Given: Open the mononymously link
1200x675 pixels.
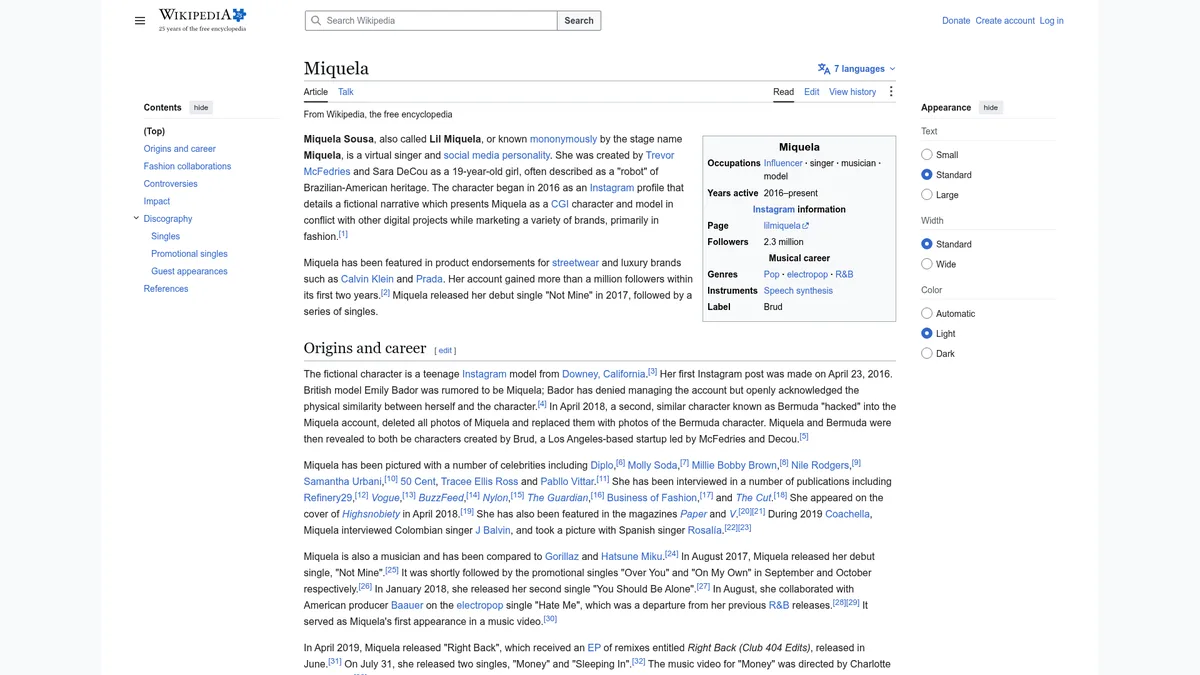Looking at the screenshot, I should tap(563, 139).
